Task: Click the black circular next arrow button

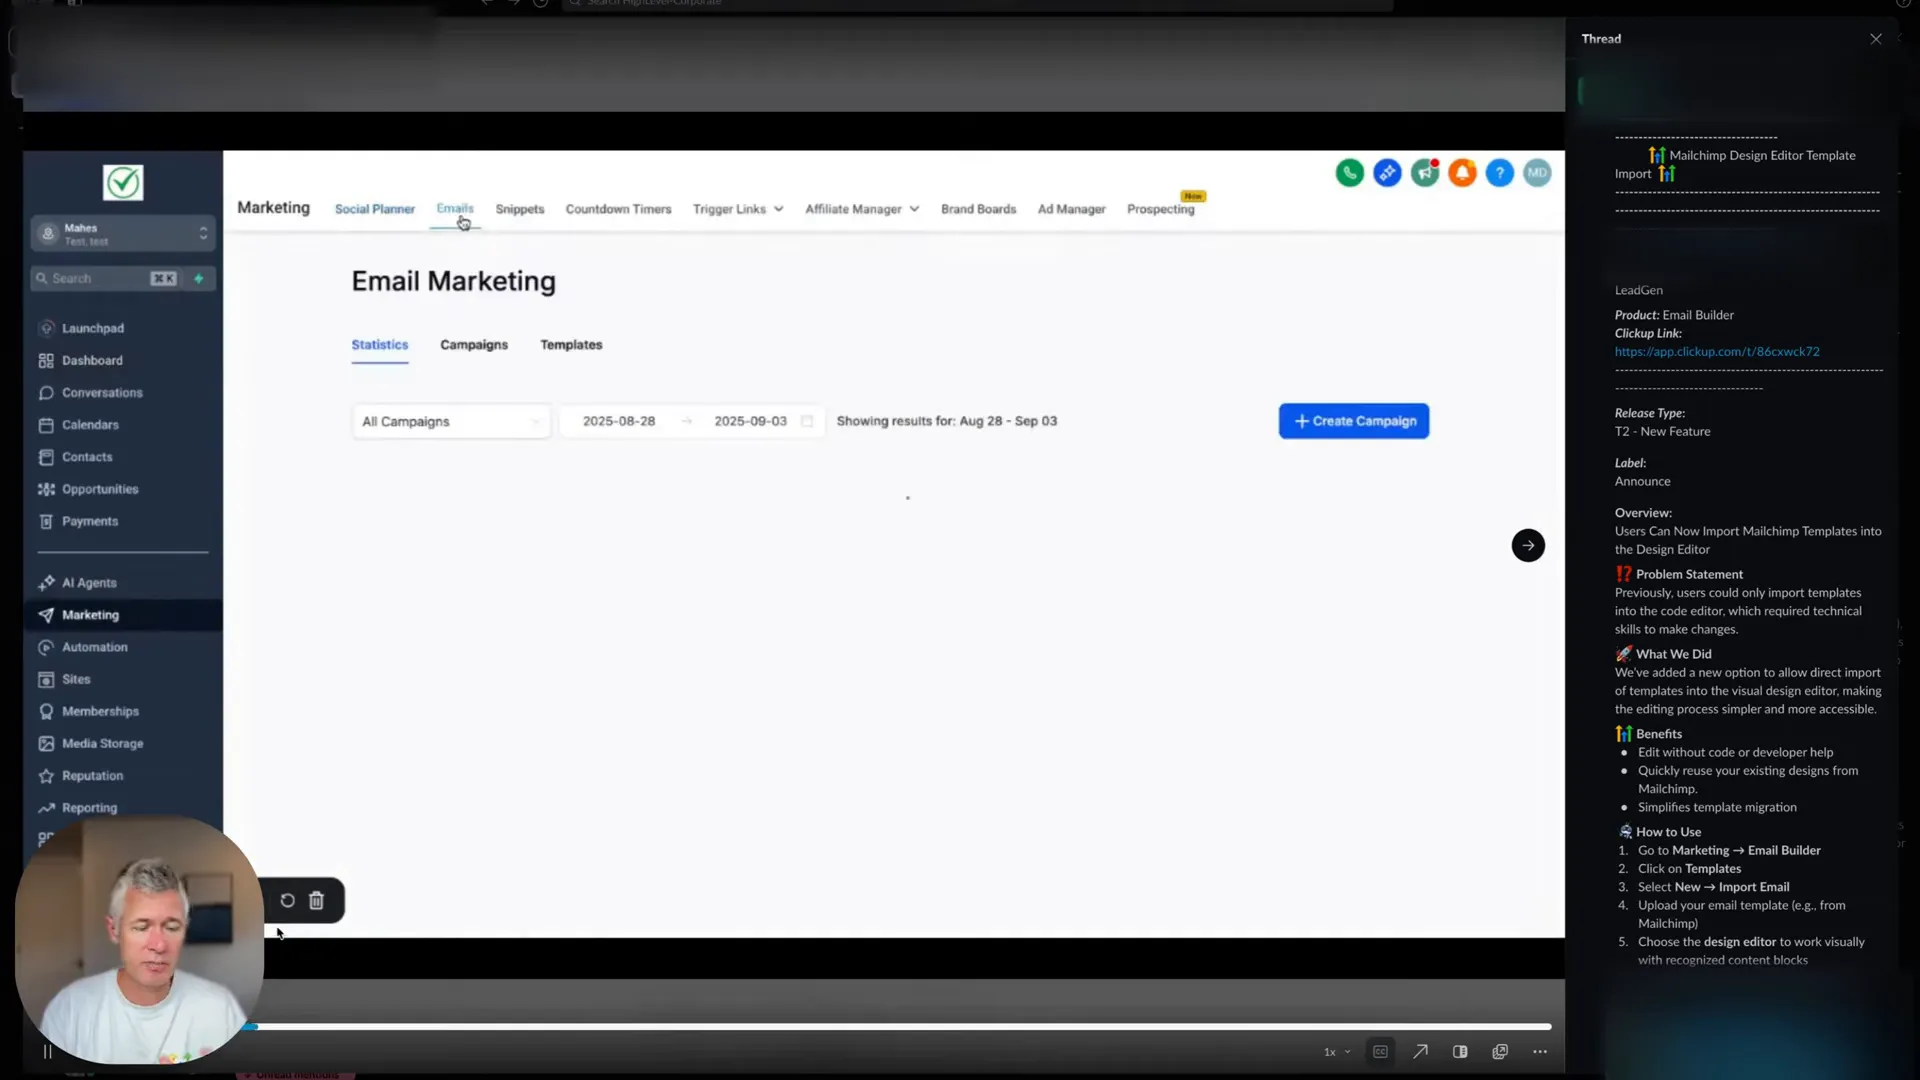Action: pos(1527,545)
